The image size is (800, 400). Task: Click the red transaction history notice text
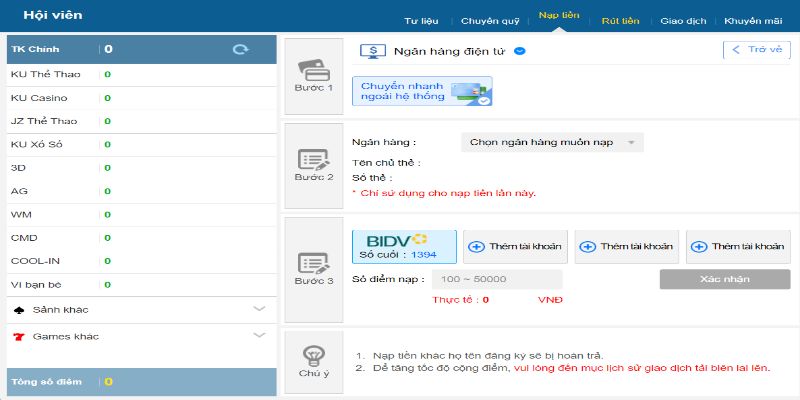pyautogui.click(x=642, y=368)
